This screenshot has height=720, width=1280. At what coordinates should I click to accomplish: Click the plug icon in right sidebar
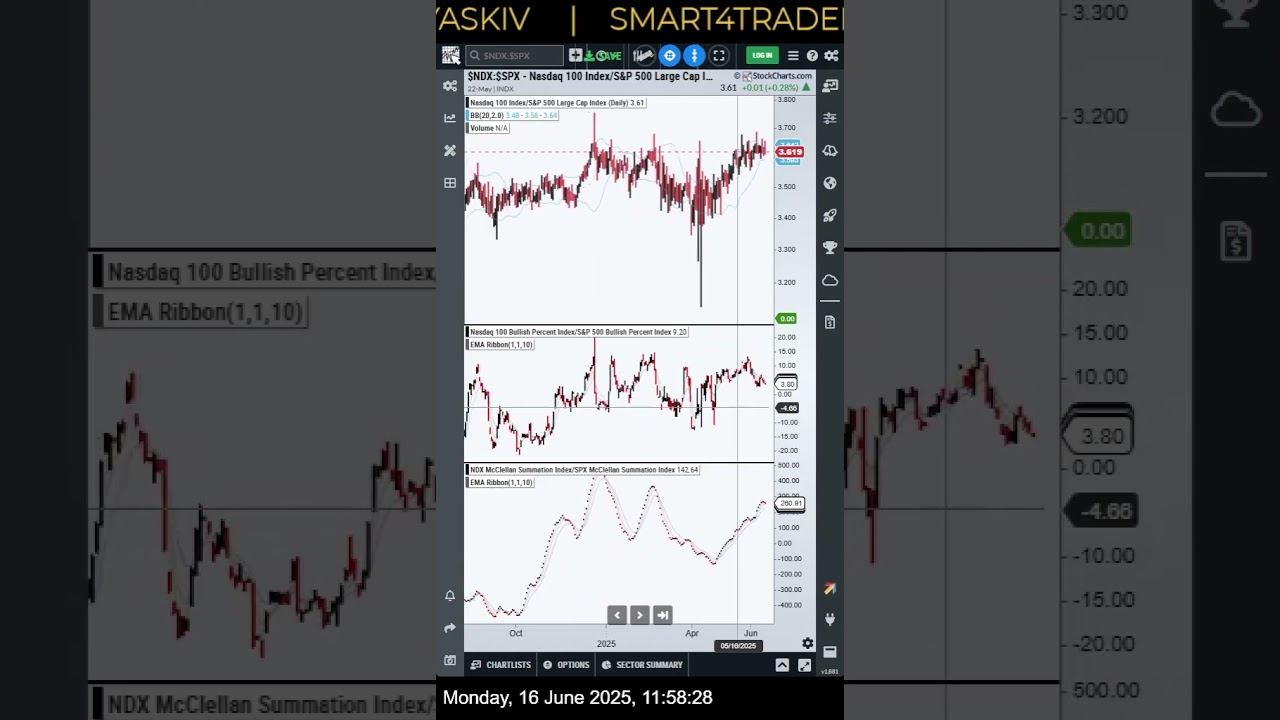(x=830, y=620)
